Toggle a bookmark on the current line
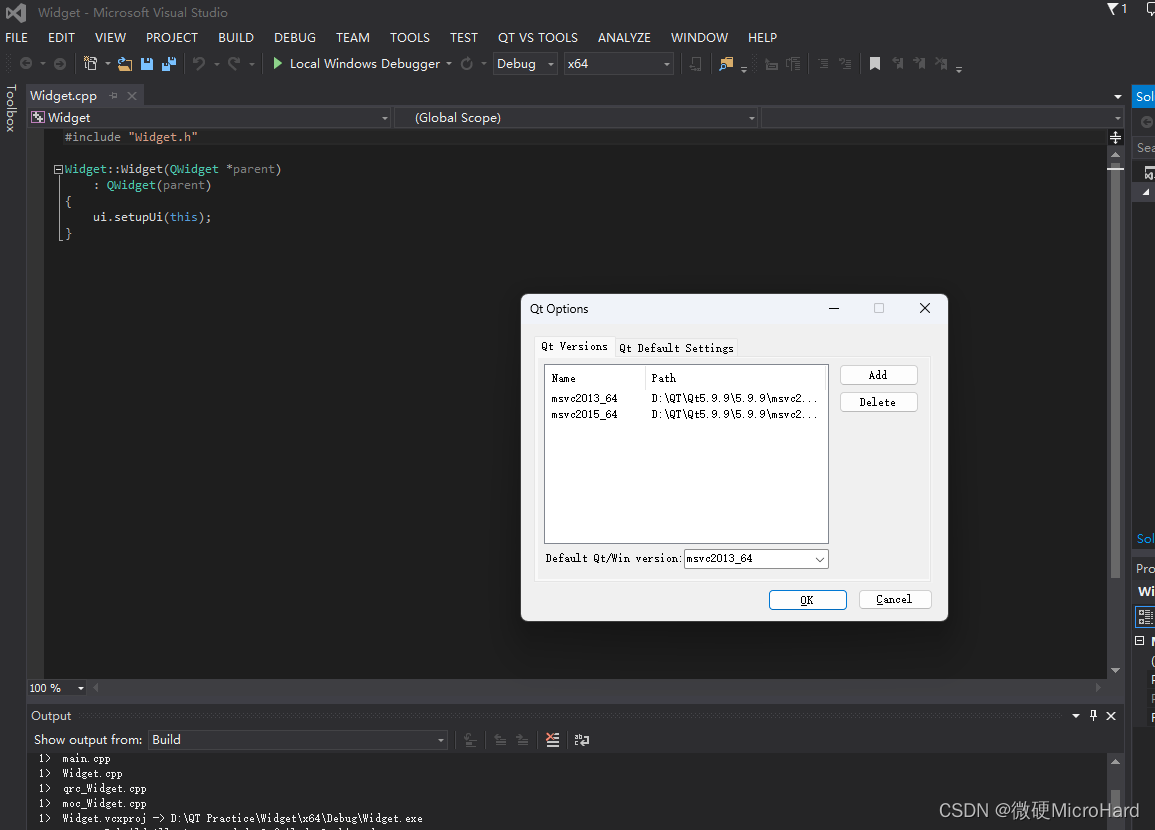Viewport: 1155px width, 830px height. [x=873, y=63]
